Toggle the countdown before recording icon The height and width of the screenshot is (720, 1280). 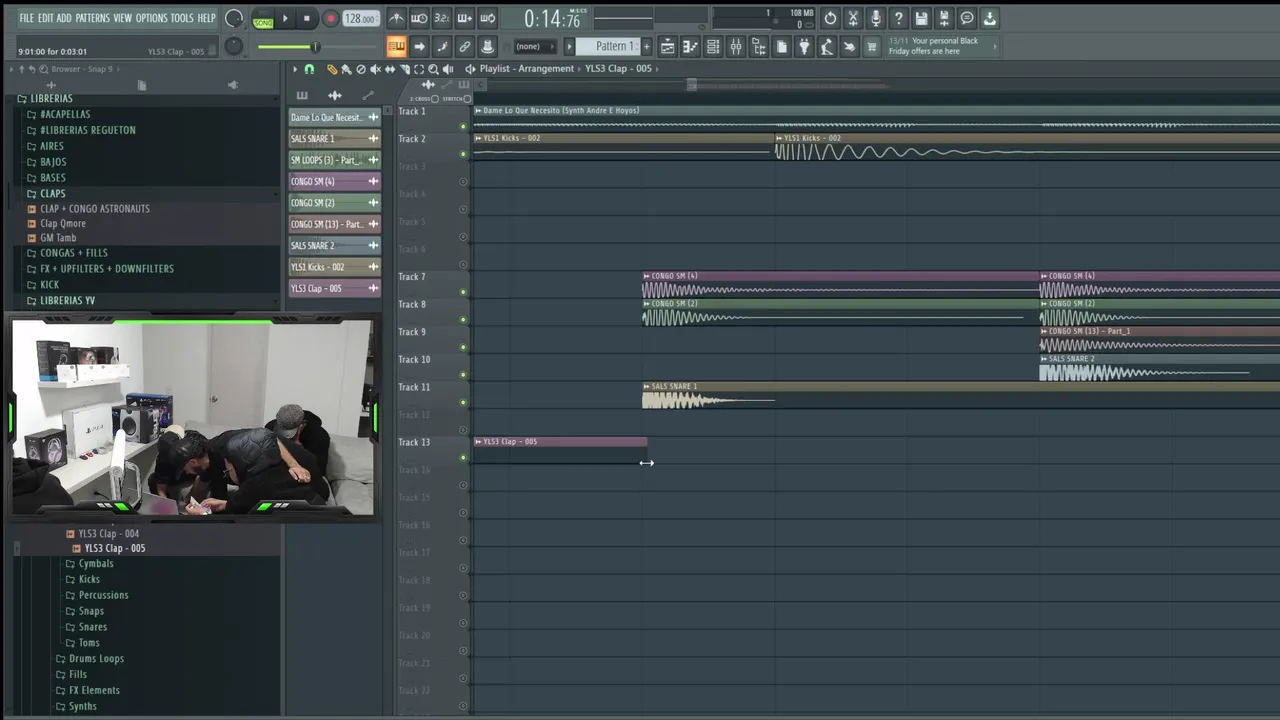pos(441,18)
